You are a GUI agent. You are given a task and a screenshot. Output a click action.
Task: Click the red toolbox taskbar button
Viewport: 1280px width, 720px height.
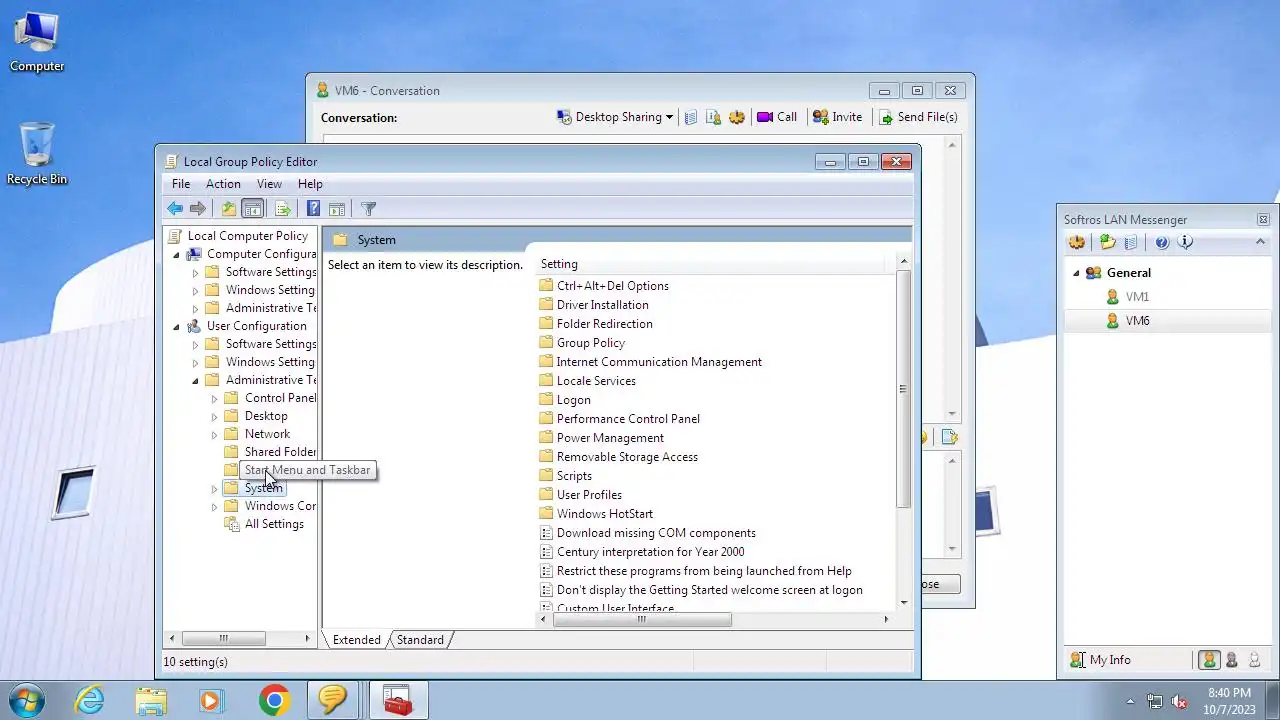(x=398, y=700)
